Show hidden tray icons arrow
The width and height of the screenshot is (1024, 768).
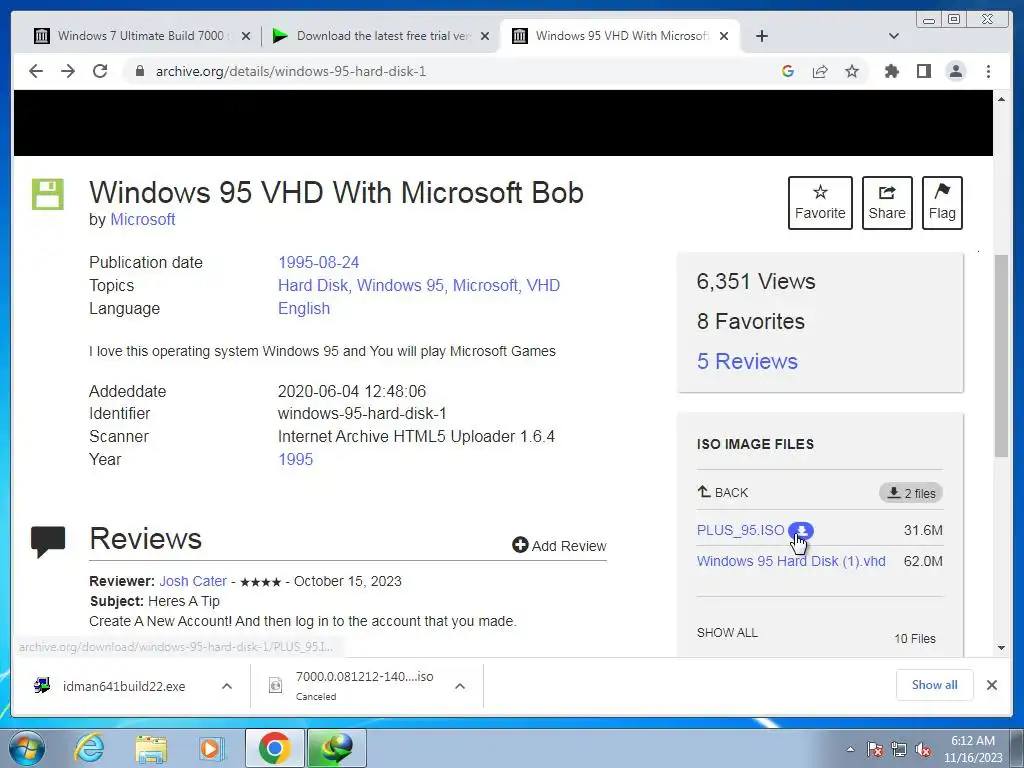click(x=850, y=749)
